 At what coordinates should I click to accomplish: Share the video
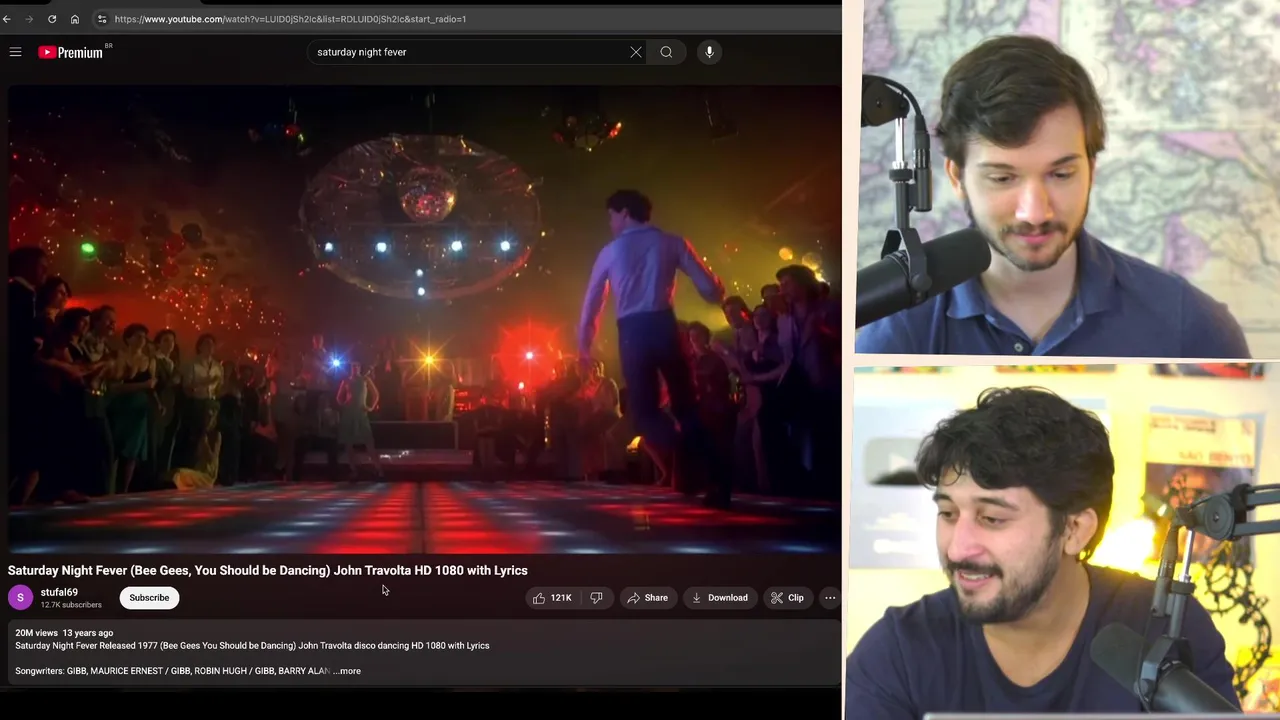pyautogui.click(x=647, y=598)
